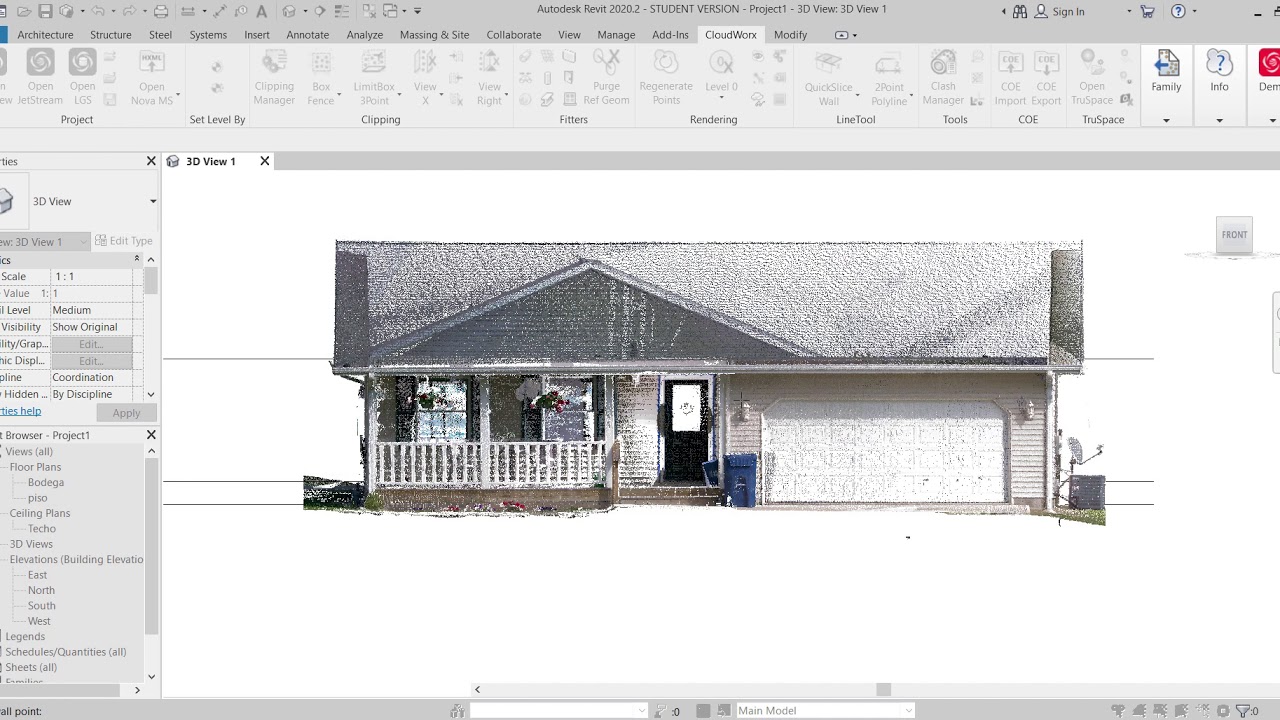This screenshot has height=720, width=1280.
Task: Select the West elevation in browser
Action: (x=39, y=621)
